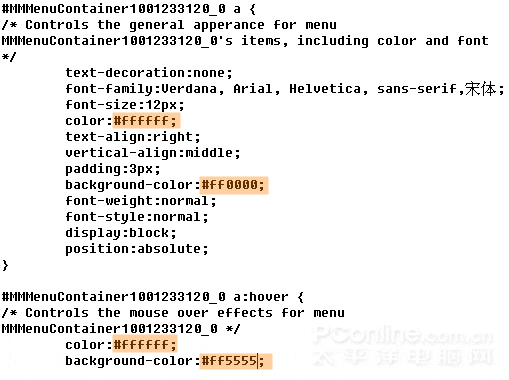The height and width of the screenshot is (380, 509).
Task: Click the hover rule's #ffffff color value
Action: pos(145,345)
